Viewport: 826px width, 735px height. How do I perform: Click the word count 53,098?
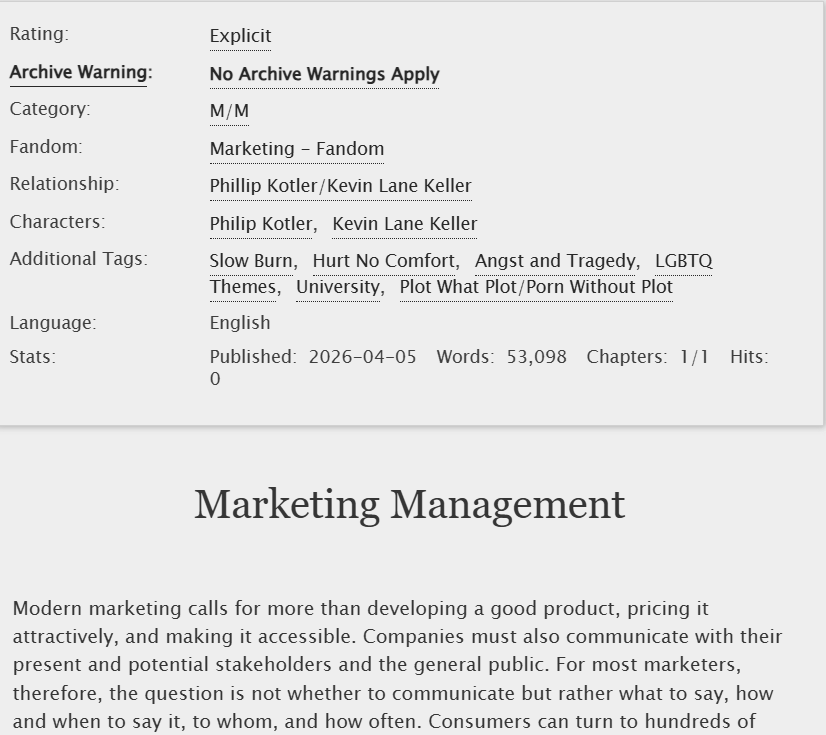(x=536, y=357)
